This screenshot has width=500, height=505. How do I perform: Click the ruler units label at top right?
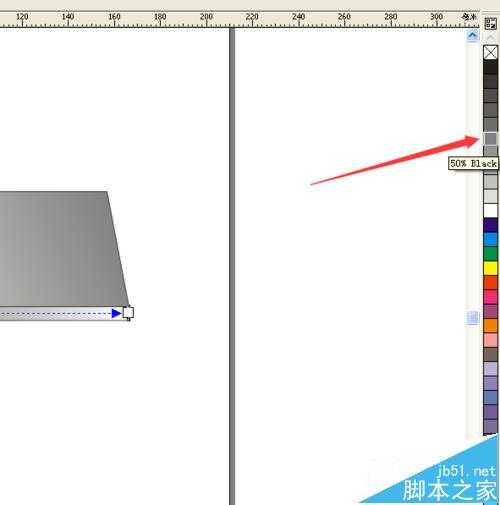pyautogui.click(x=469, y=17)
